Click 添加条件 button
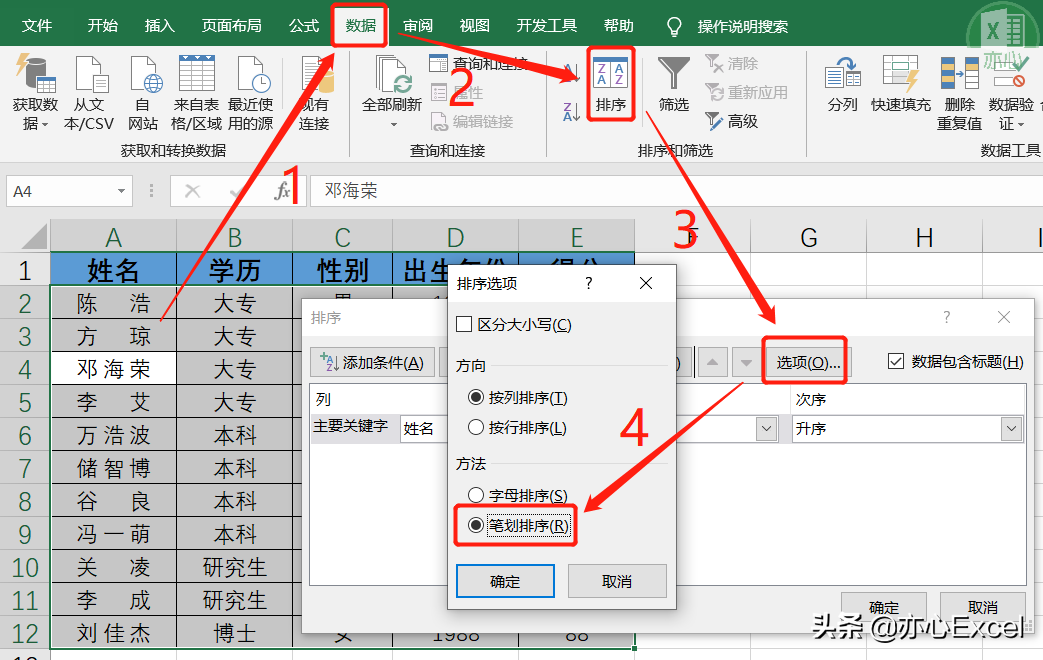The width and height of the screenshot is (1043, 660). coord(372,363)
